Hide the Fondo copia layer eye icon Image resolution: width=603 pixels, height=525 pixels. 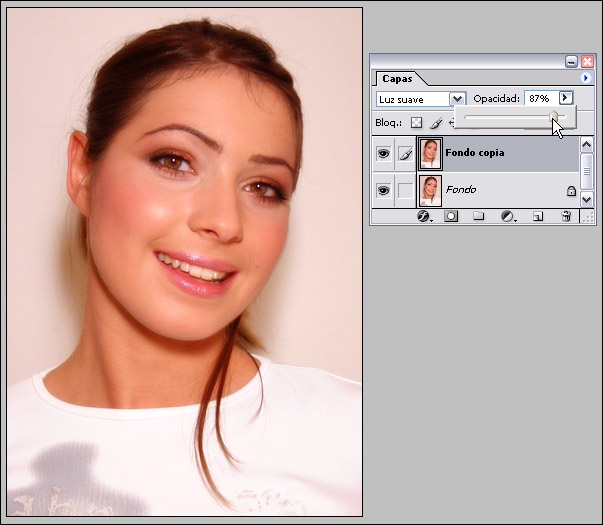[383, 154]
